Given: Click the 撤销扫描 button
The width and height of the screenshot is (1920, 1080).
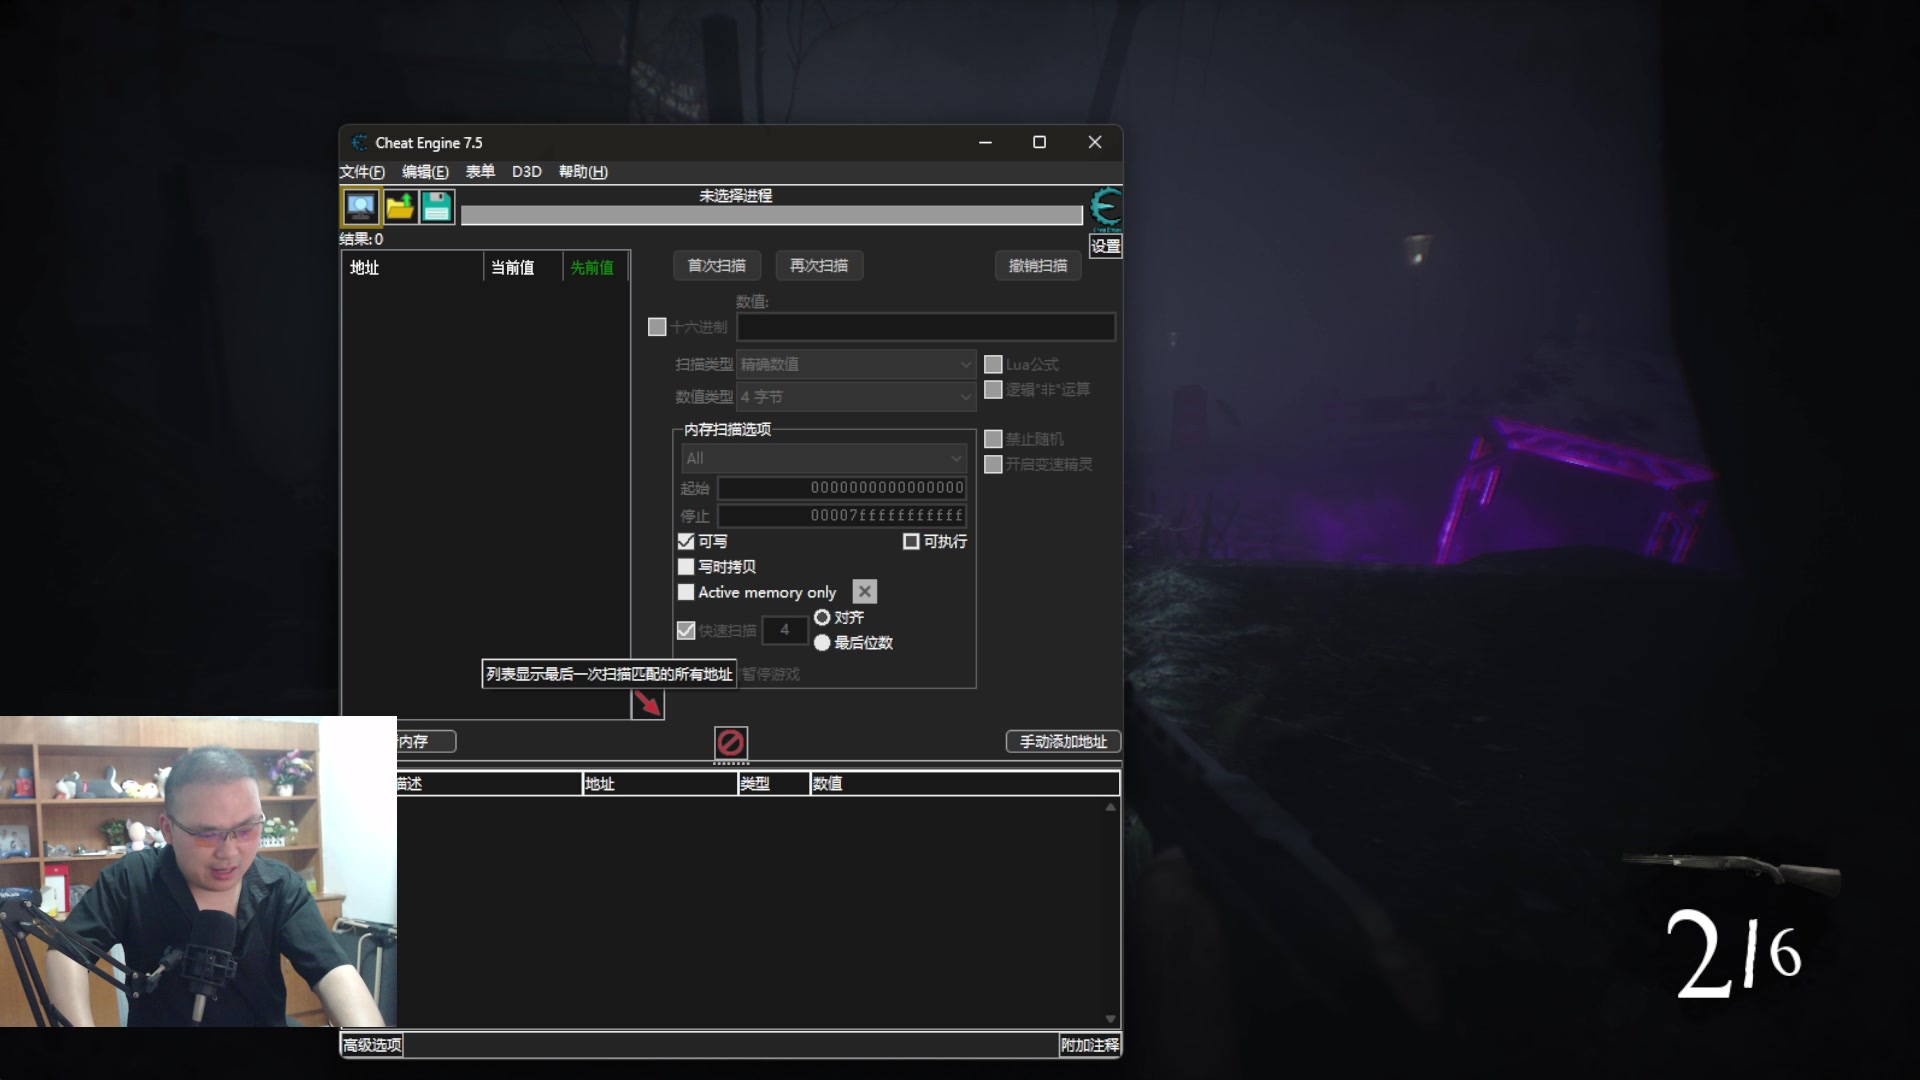Looking at the screenshot, I should pos(1038,266).
